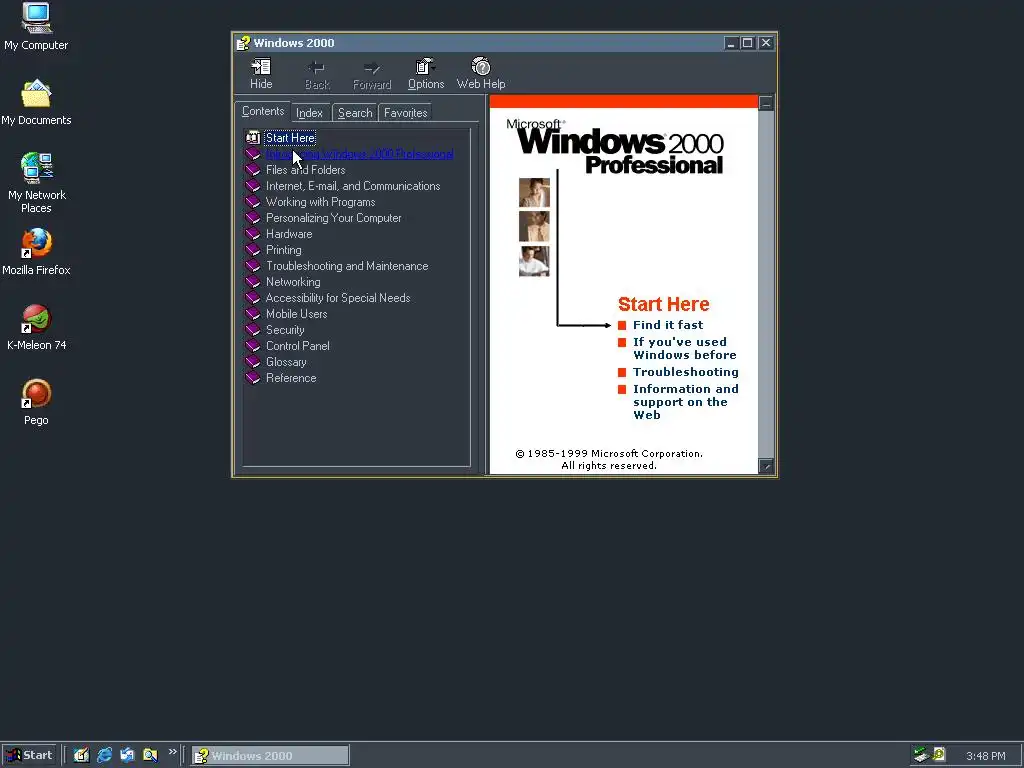Click the Hide toolbar button
The image size is (1024, 768).
261,74
